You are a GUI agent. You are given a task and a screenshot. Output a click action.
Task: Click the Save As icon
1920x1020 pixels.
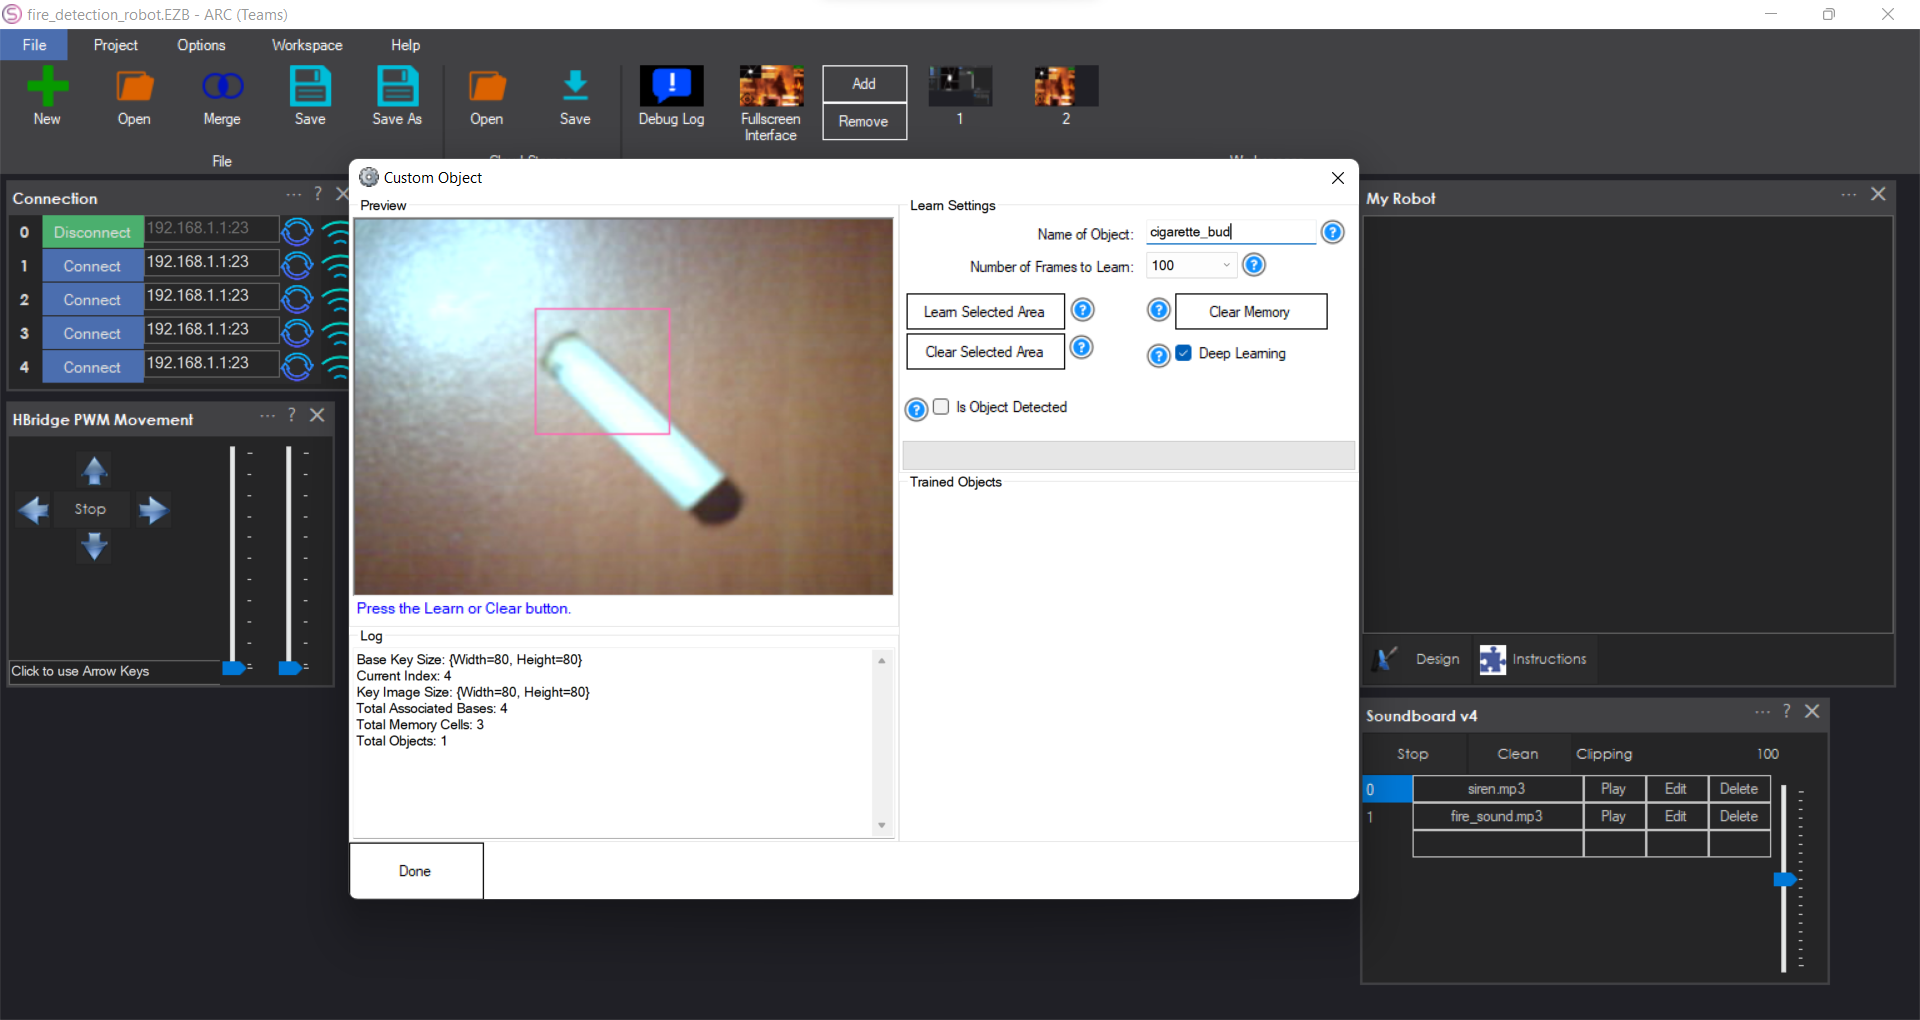point(397,95)
